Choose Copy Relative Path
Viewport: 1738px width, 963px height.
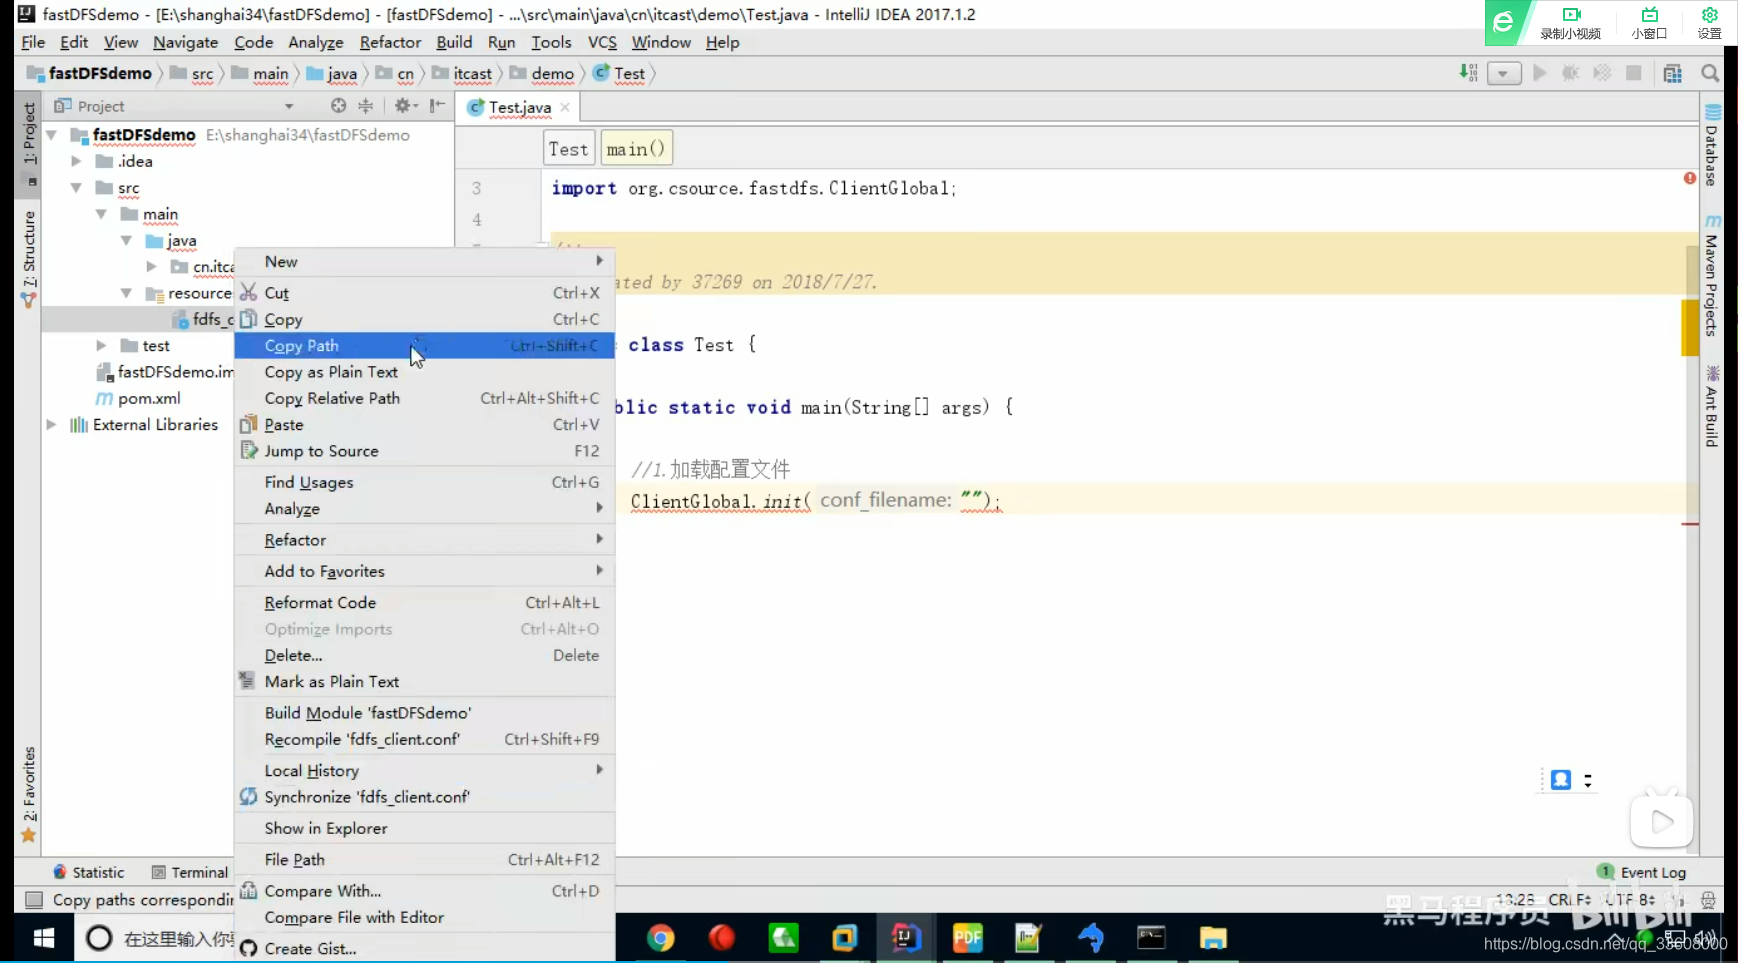click(425, 398)
